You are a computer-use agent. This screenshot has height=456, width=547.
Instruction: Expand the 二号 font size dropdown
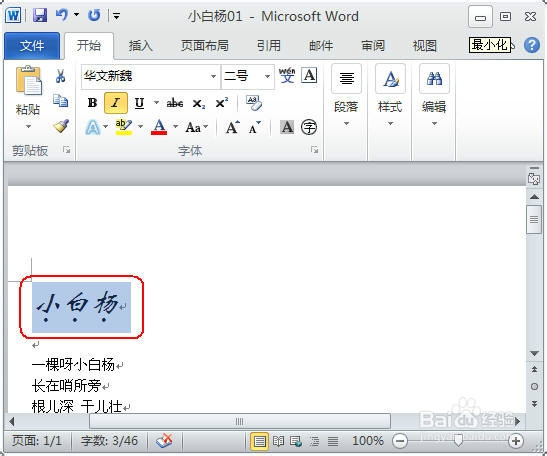click(268, 76)
